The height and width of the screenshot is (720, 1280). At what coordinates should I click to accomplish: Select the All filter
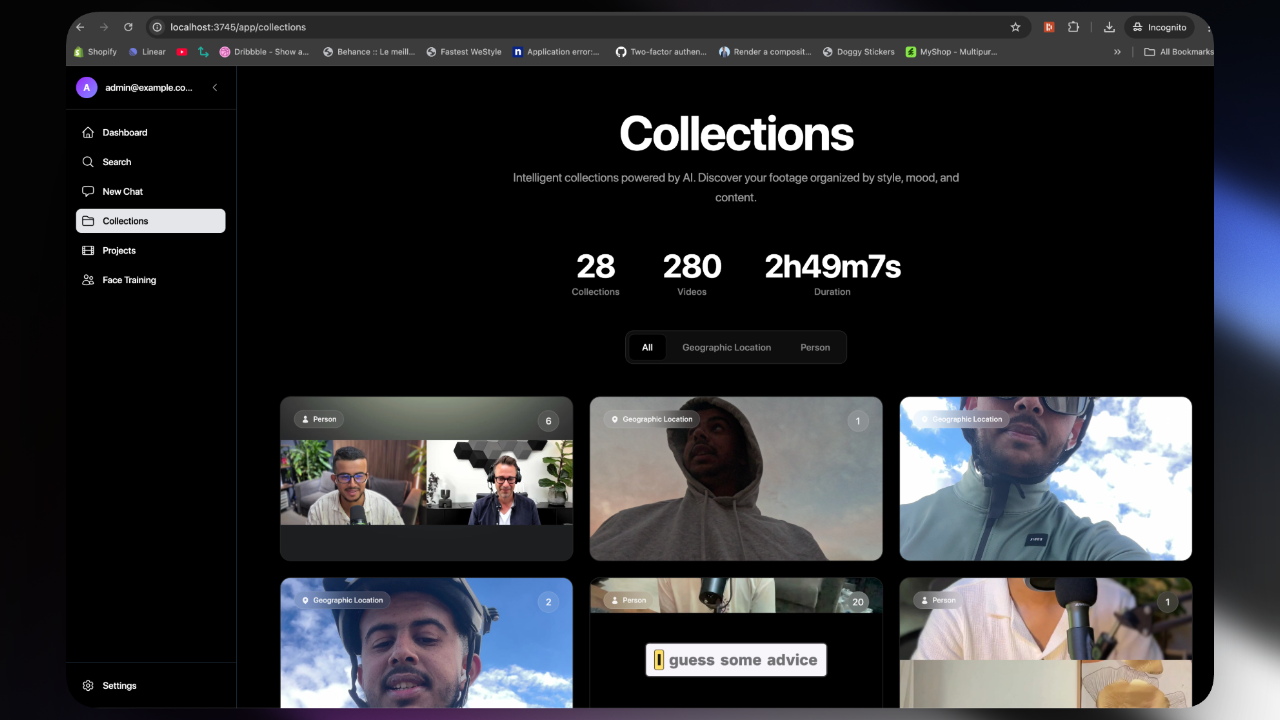click(647, 347)
